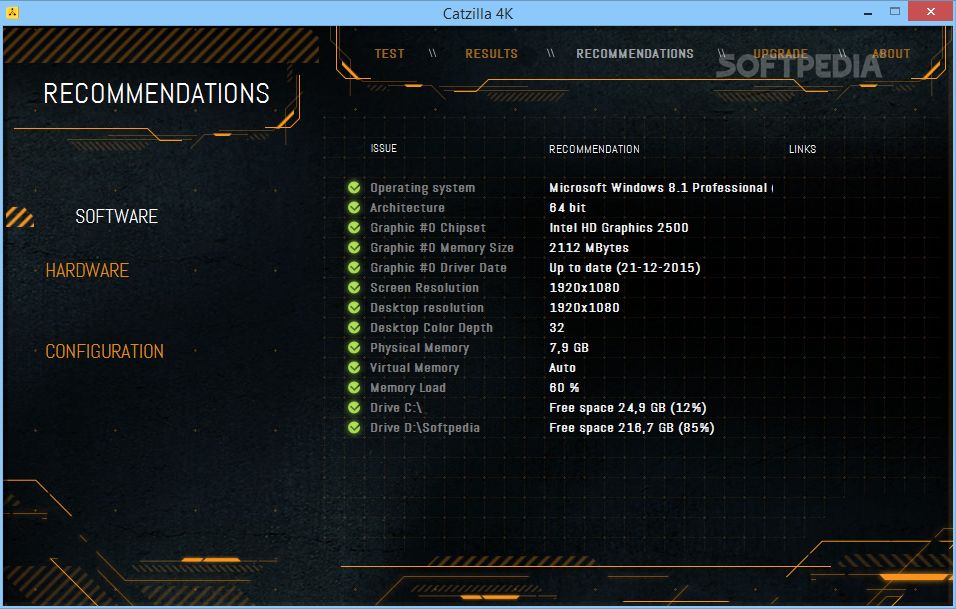
Task: Click the LINKS column header
Action: click(x=802, y=149)
